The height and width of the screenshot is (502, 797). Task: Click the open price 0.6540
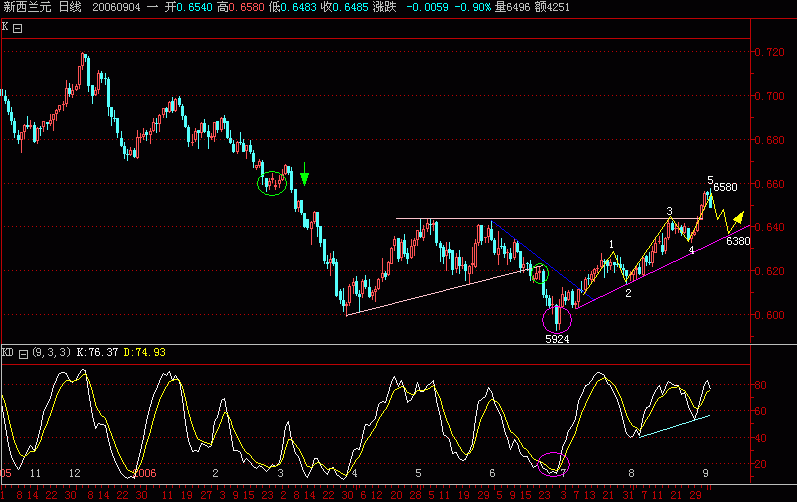[195, 8]
